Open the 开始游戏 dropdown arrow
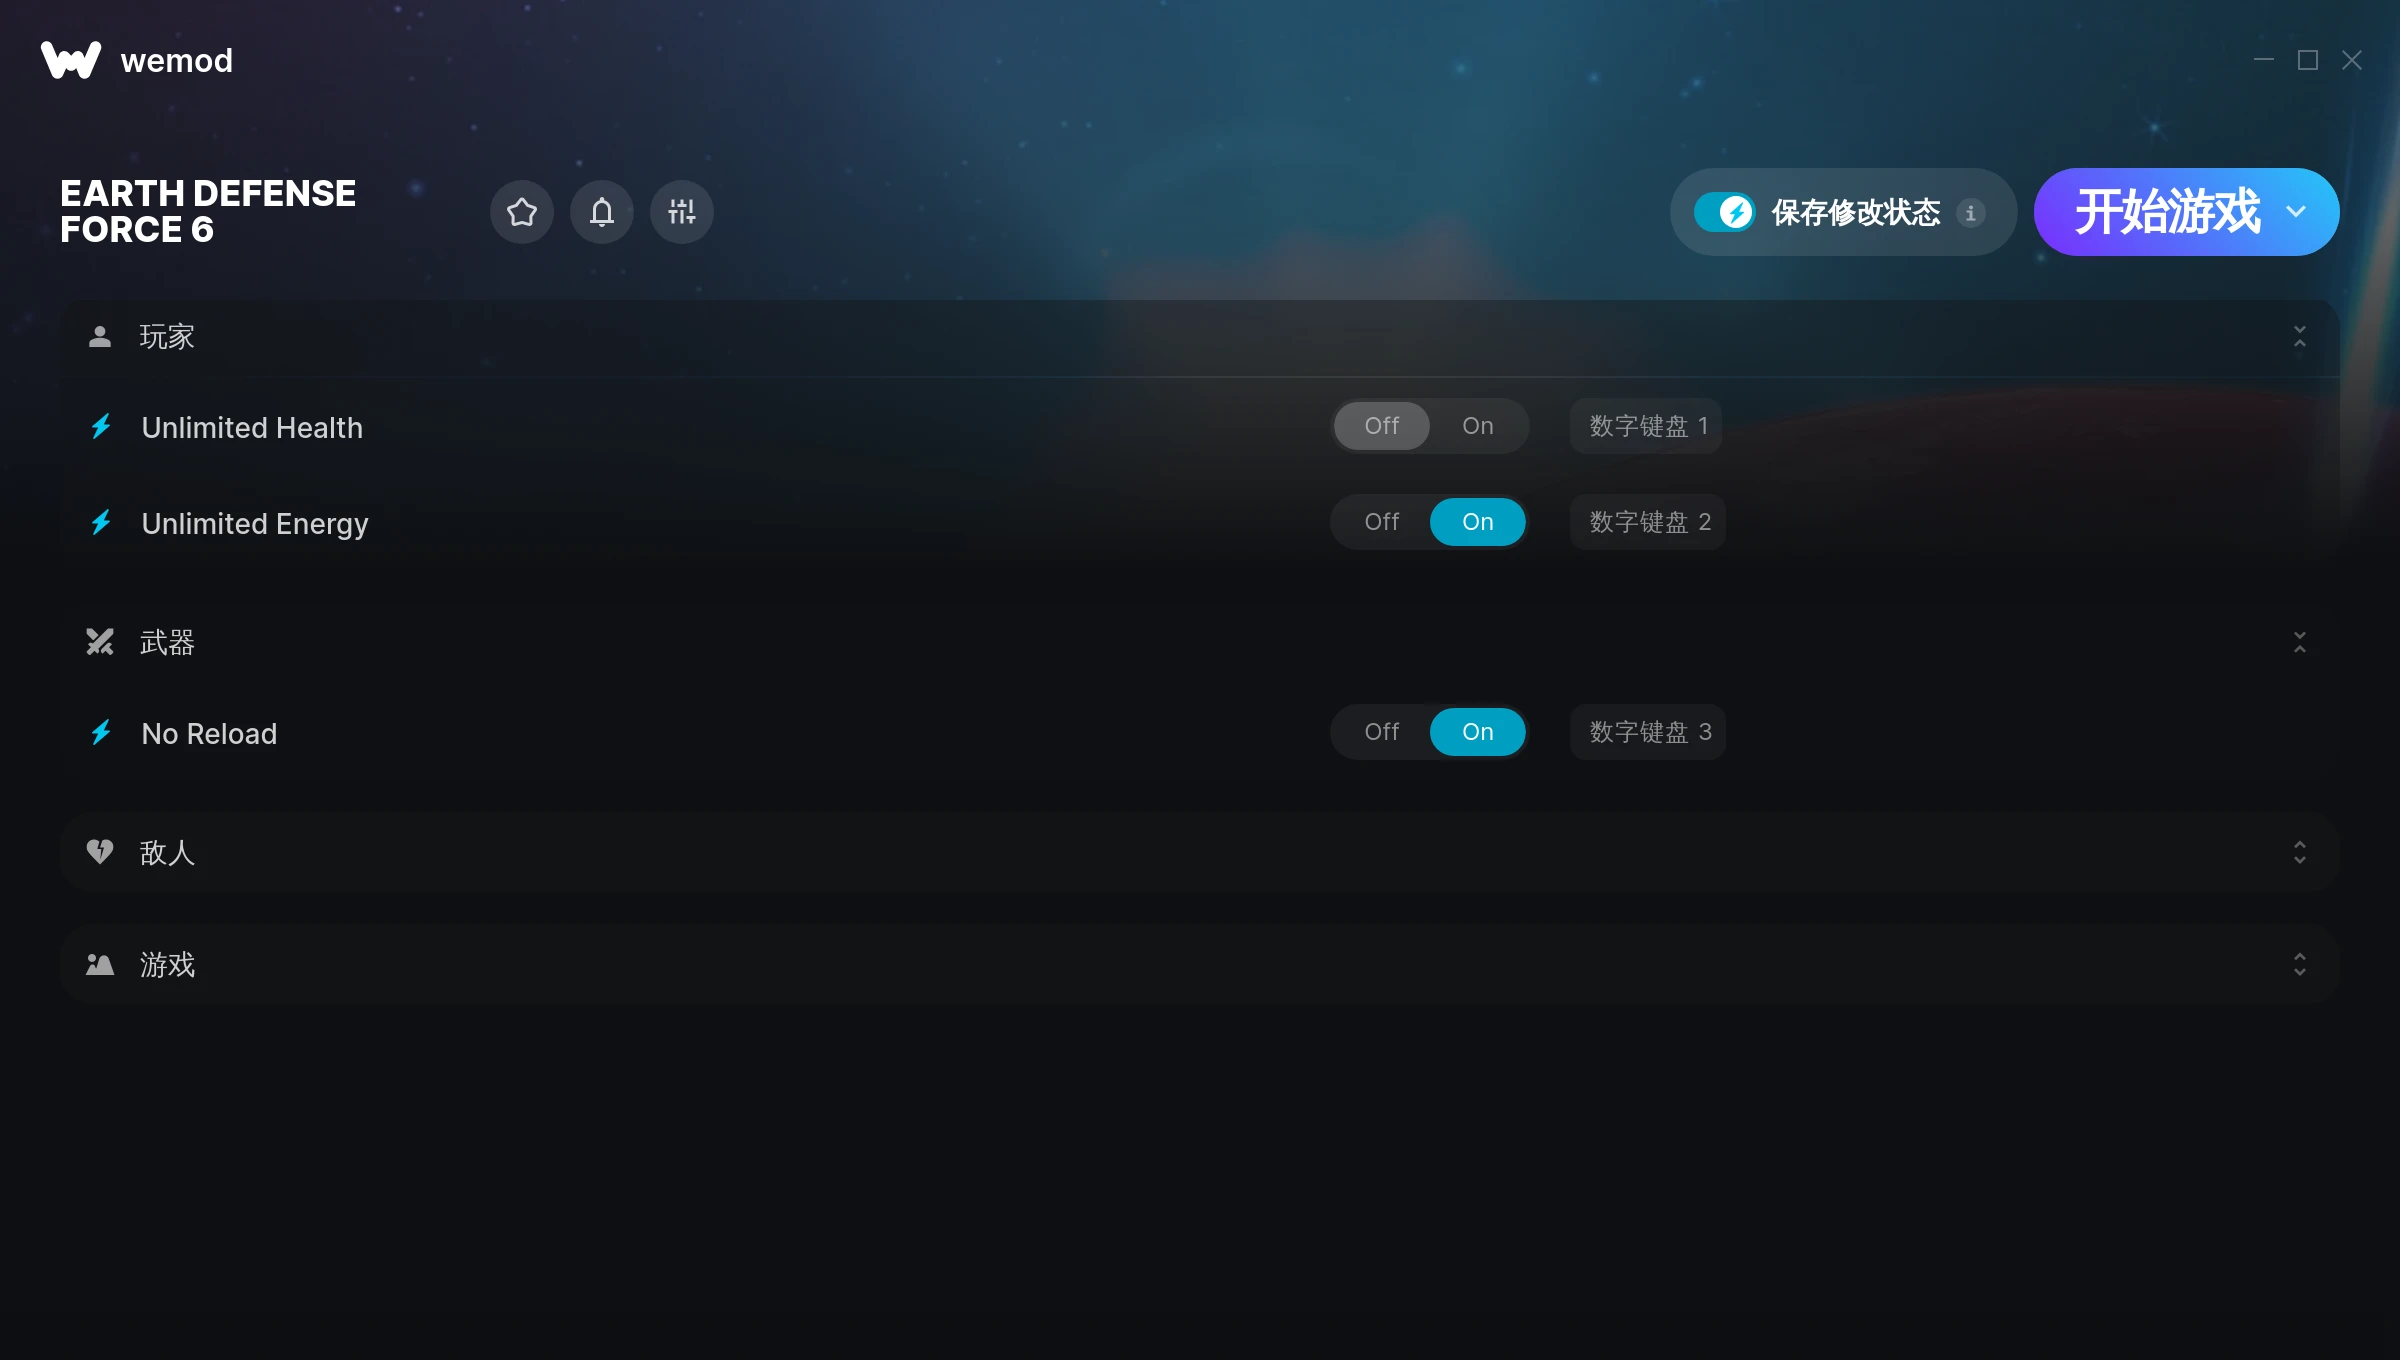 coord(2297,212)
